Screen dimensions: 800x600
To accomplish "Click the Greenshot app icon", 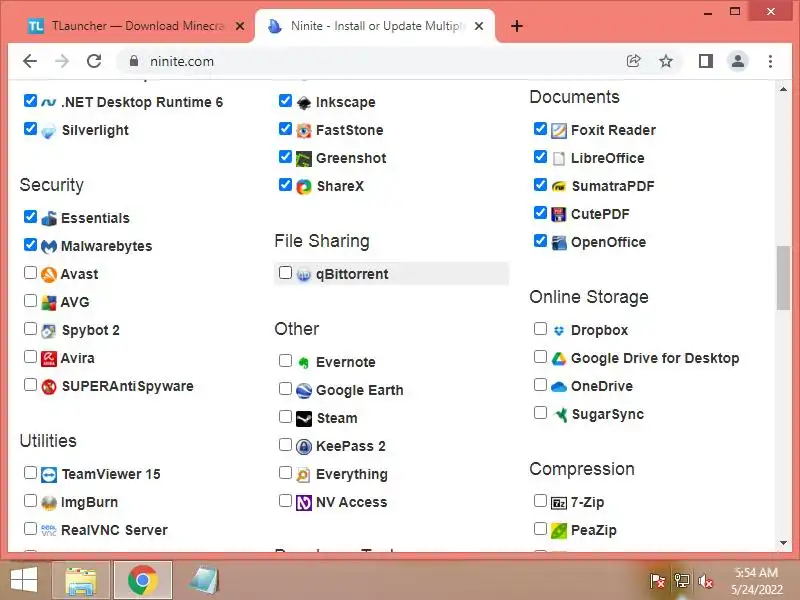I will tap(304, 159).
